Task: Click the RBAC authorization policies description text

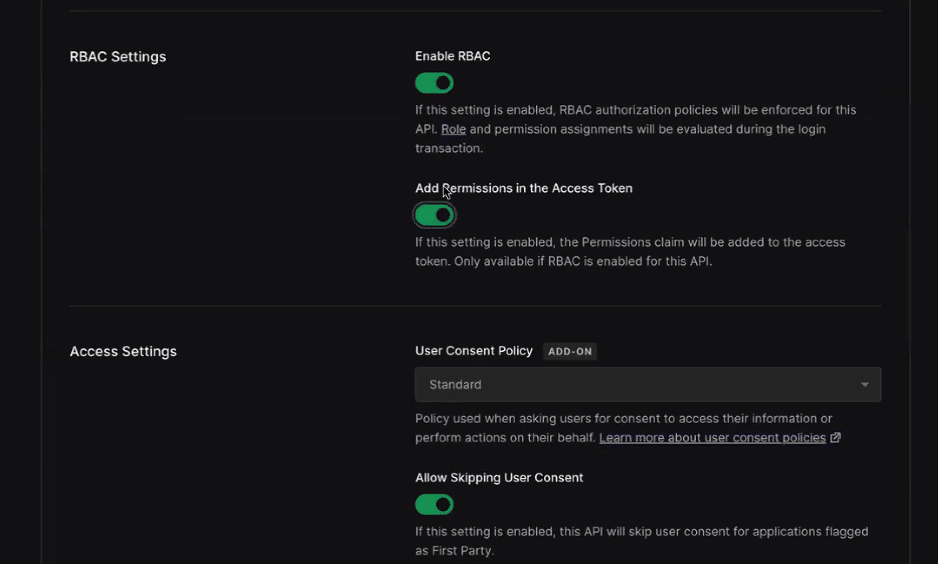Action: point(635,129)
